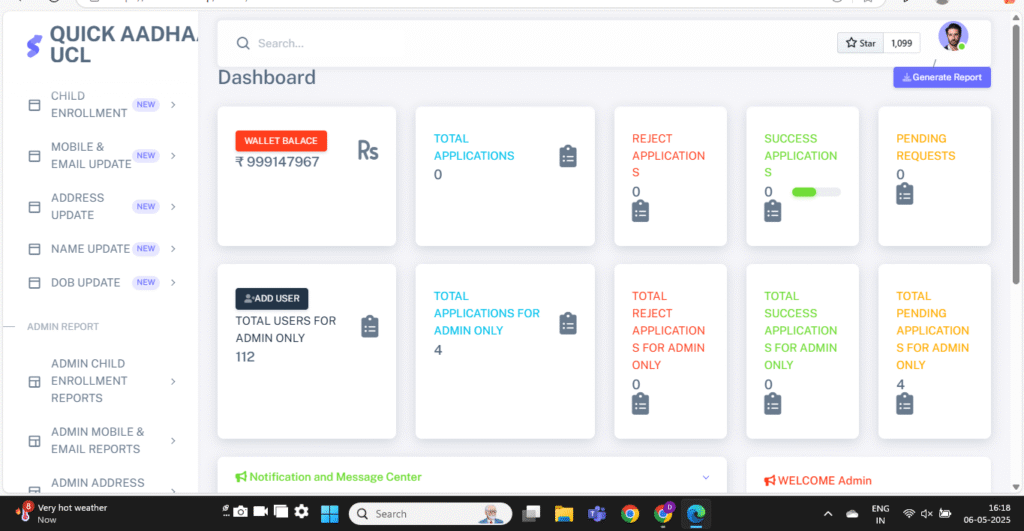Collapse the Notification and Message Center chevron
1024x531 pixels.
tap(706, 477)
